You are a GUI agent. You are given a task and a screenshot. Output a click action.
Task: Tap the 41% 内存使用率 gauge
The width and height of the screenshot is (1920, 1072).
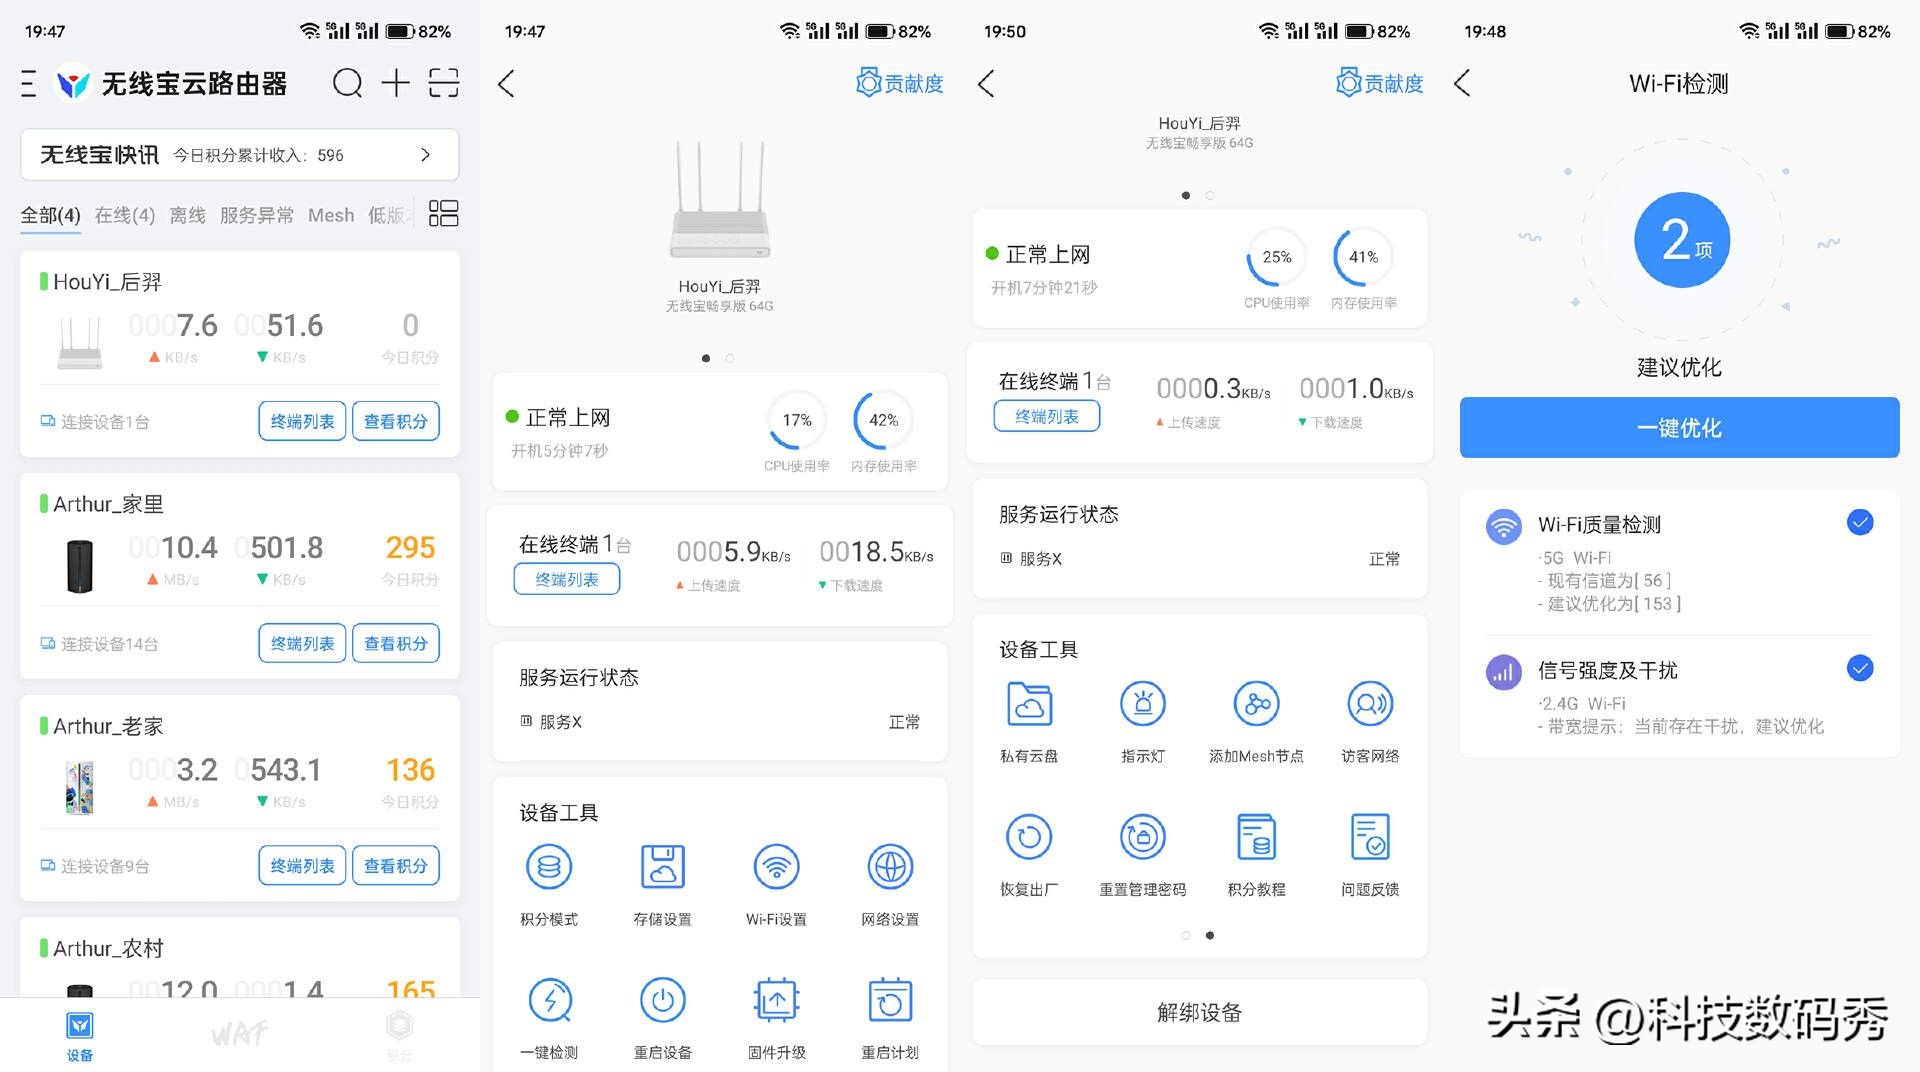point(1363,257)
